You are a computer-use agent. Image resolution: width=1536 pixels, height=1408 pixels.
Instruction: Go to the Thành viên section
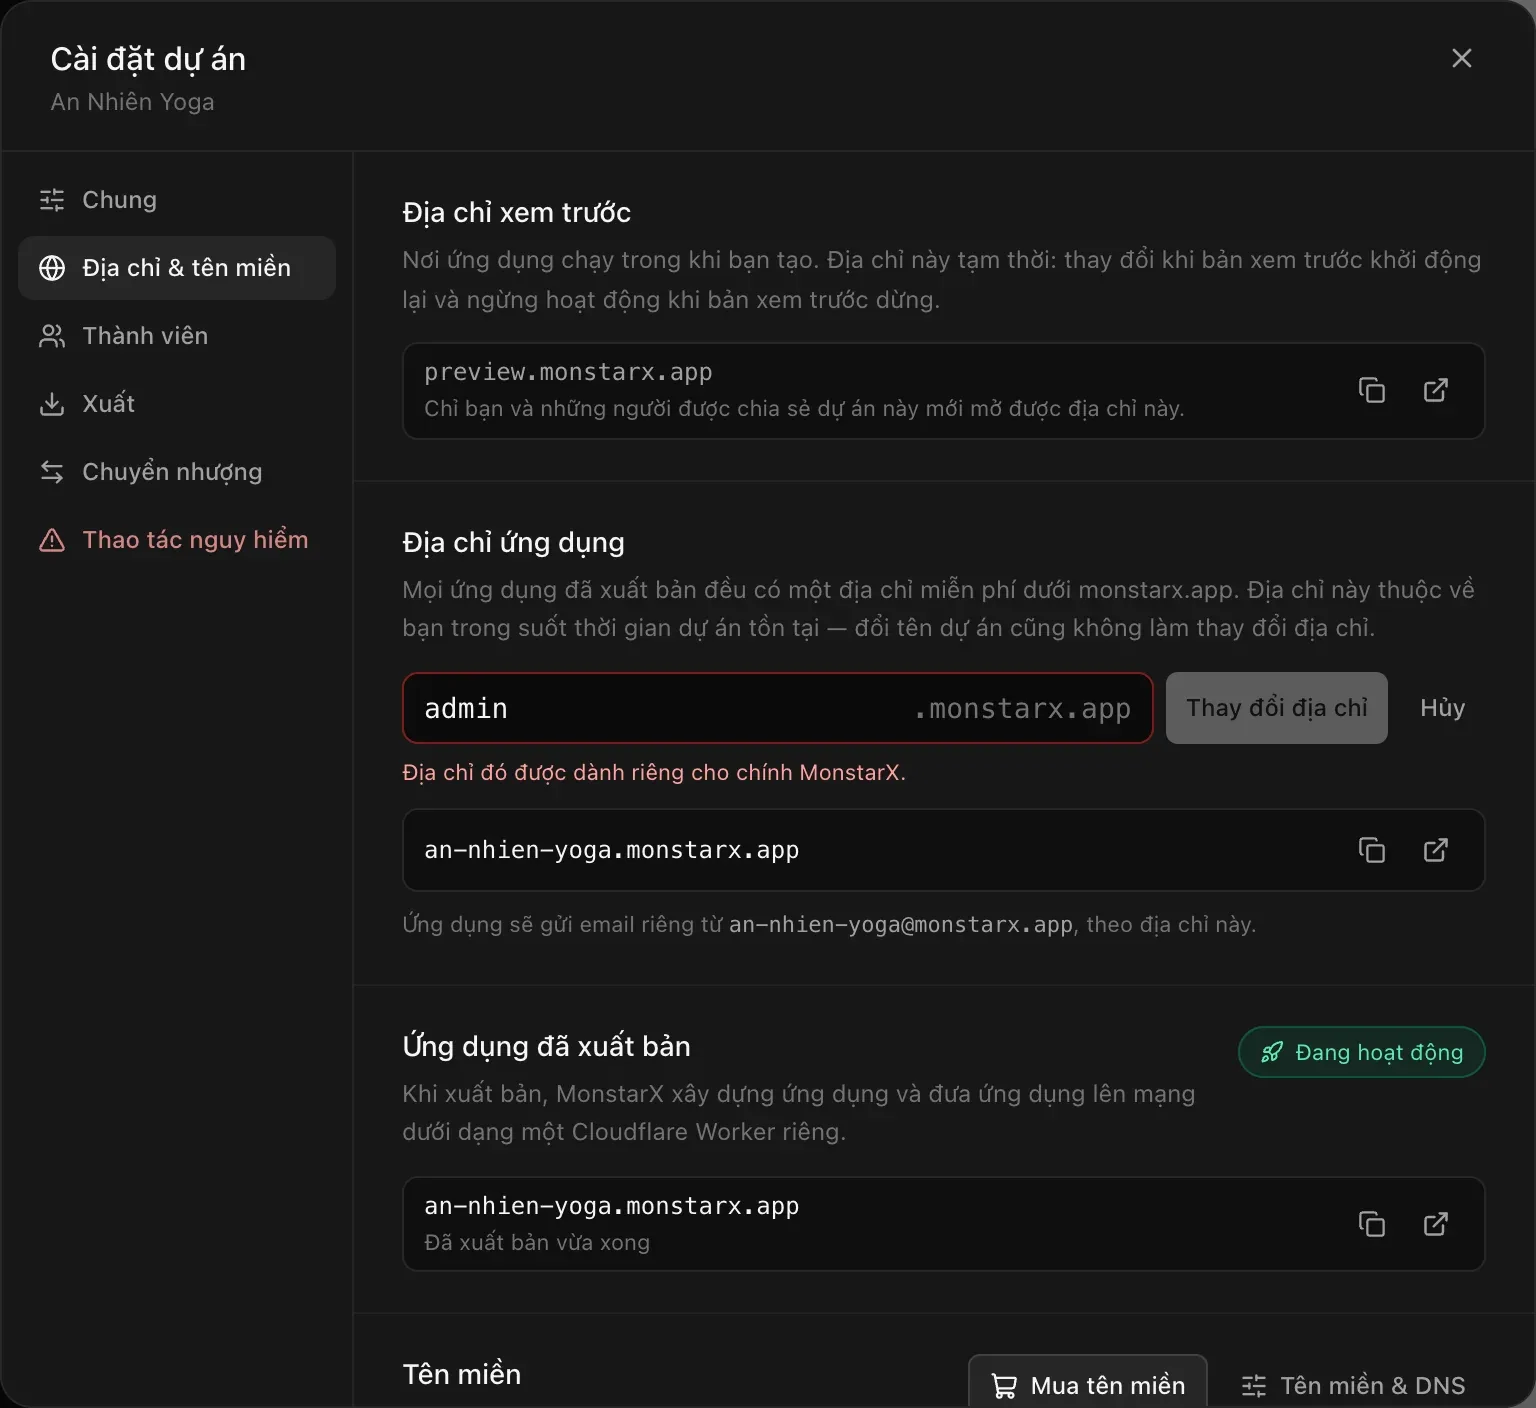coord(177,336)
